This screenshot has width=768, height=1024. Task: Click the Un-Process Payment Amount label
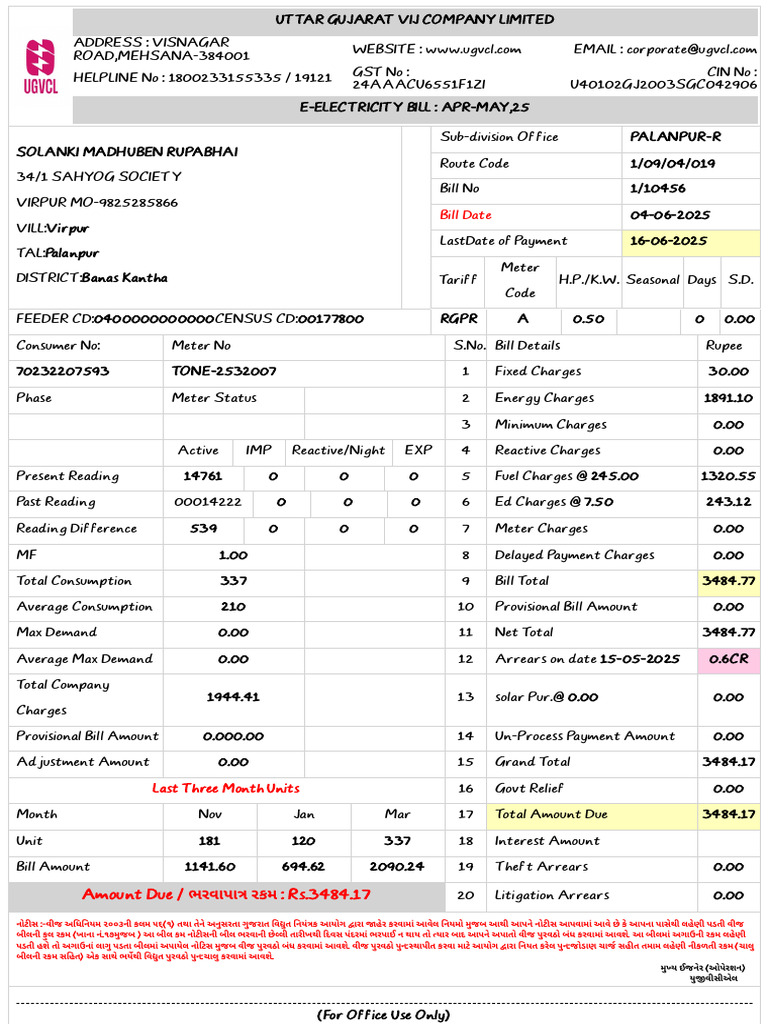(584, 737)
